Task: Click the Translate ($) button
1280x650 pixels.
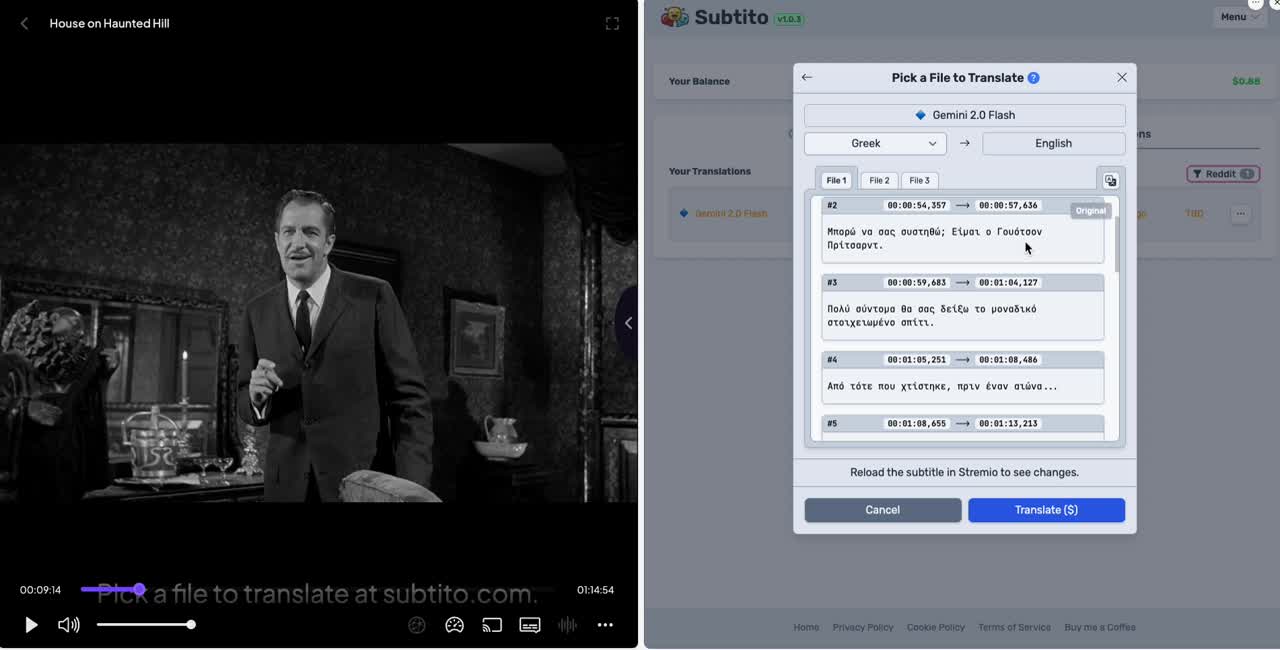Action: [x=1046, y=509]
